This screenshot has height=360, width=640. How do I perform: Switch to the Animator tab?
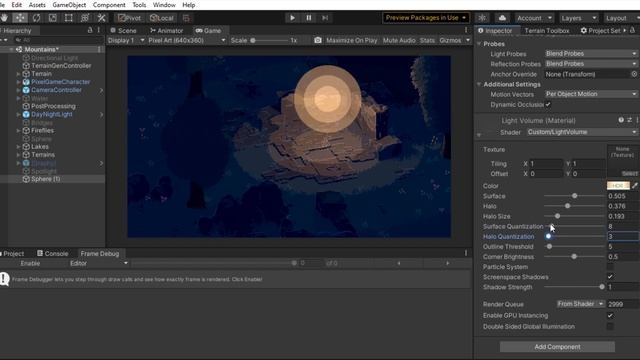coord(167,31)
